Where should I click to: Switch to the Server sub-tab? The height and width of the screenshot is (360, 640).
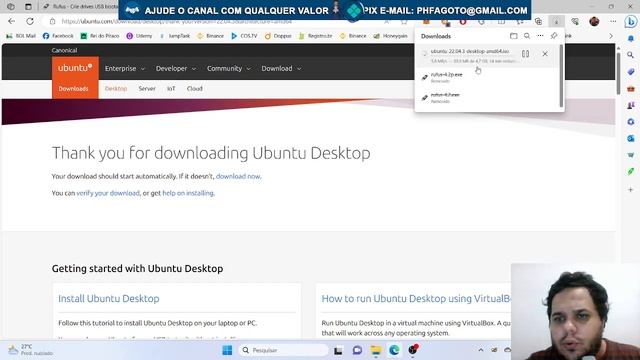pyautogui.click(x=147, y=89)
